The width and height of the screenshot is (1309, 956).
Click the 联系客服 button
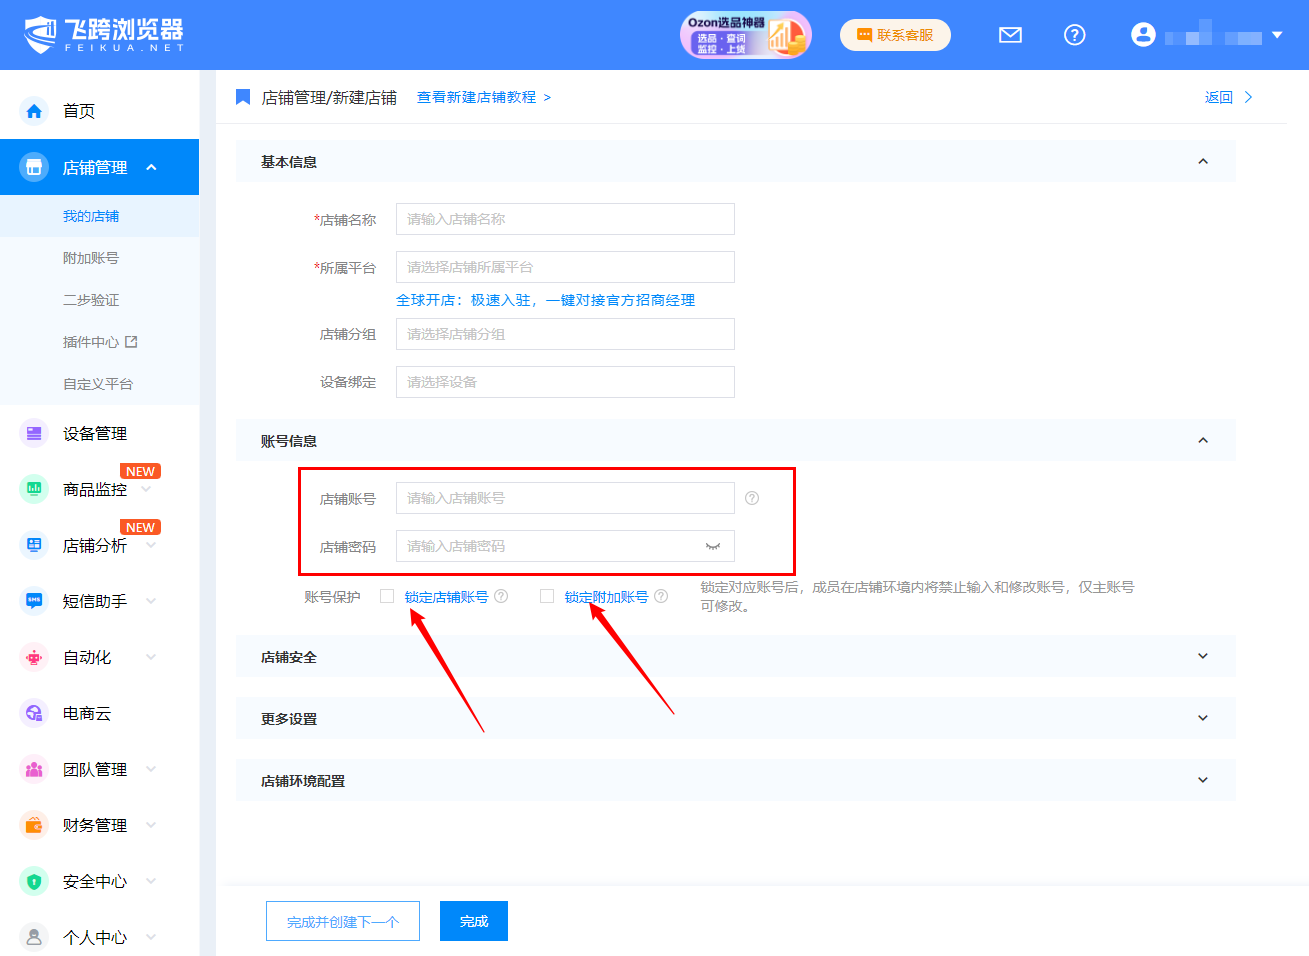click(x=895, y=35)
